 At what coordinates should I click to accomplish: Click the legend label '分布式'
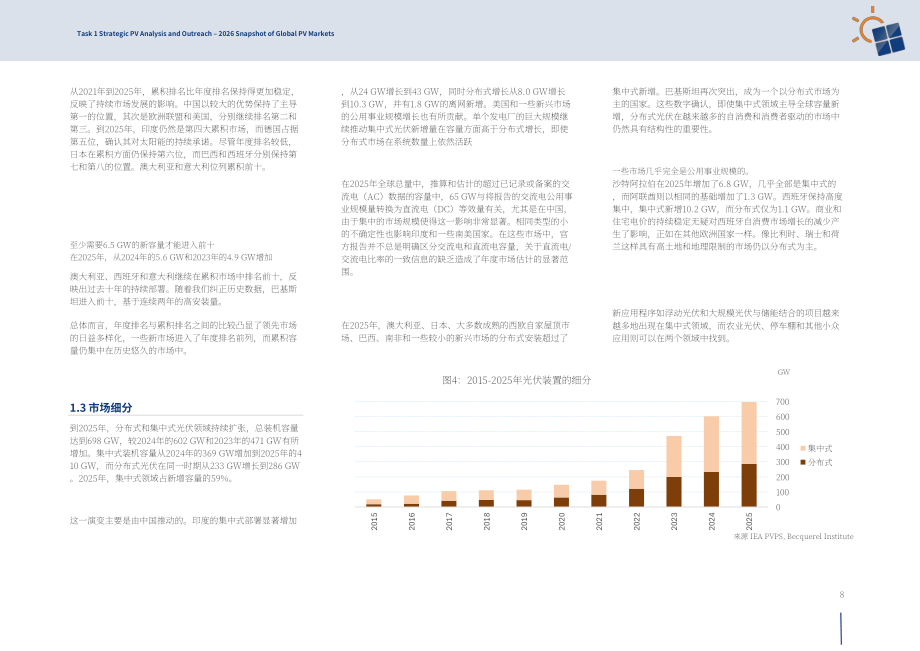pyautogui.click(x=820, y=462)
